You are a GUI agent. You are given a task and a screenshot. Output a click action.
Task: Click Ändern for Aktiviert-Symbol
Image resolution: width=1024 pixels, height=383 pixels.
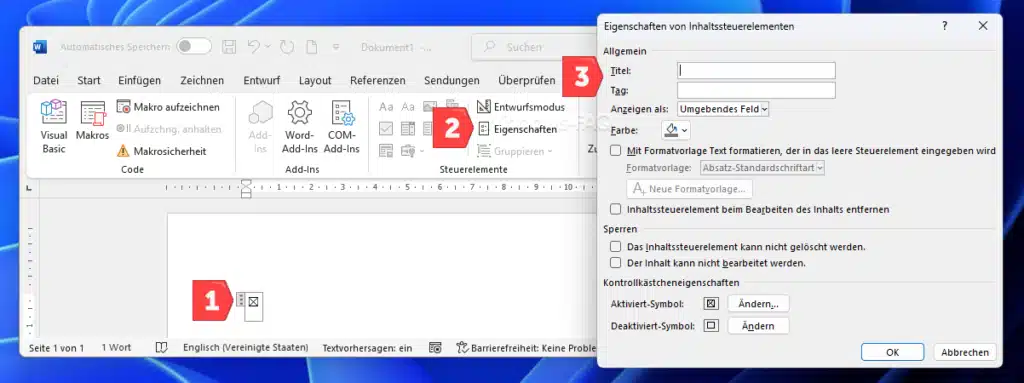(758, 304)
